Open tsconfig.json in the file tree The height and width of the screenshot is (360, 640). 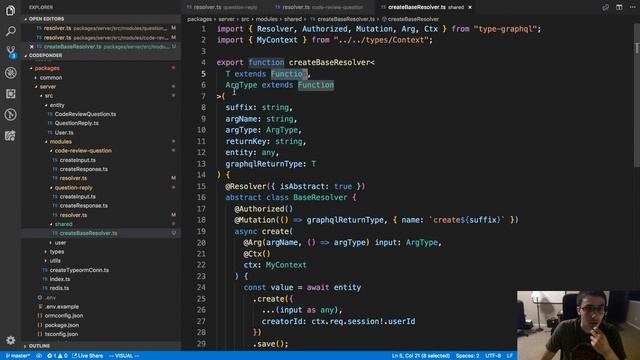pos(61,334)
